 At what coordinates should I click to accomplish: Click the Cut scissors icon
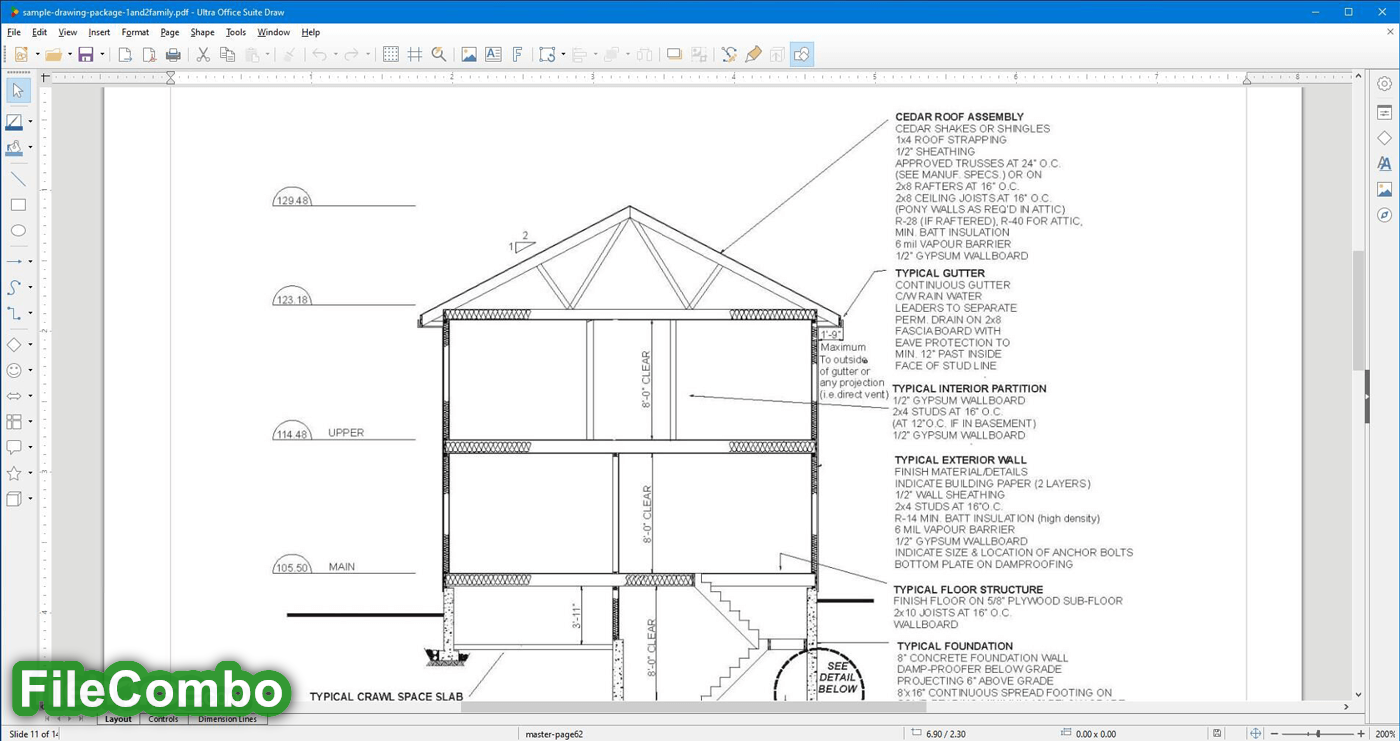(x=203, y=55)
